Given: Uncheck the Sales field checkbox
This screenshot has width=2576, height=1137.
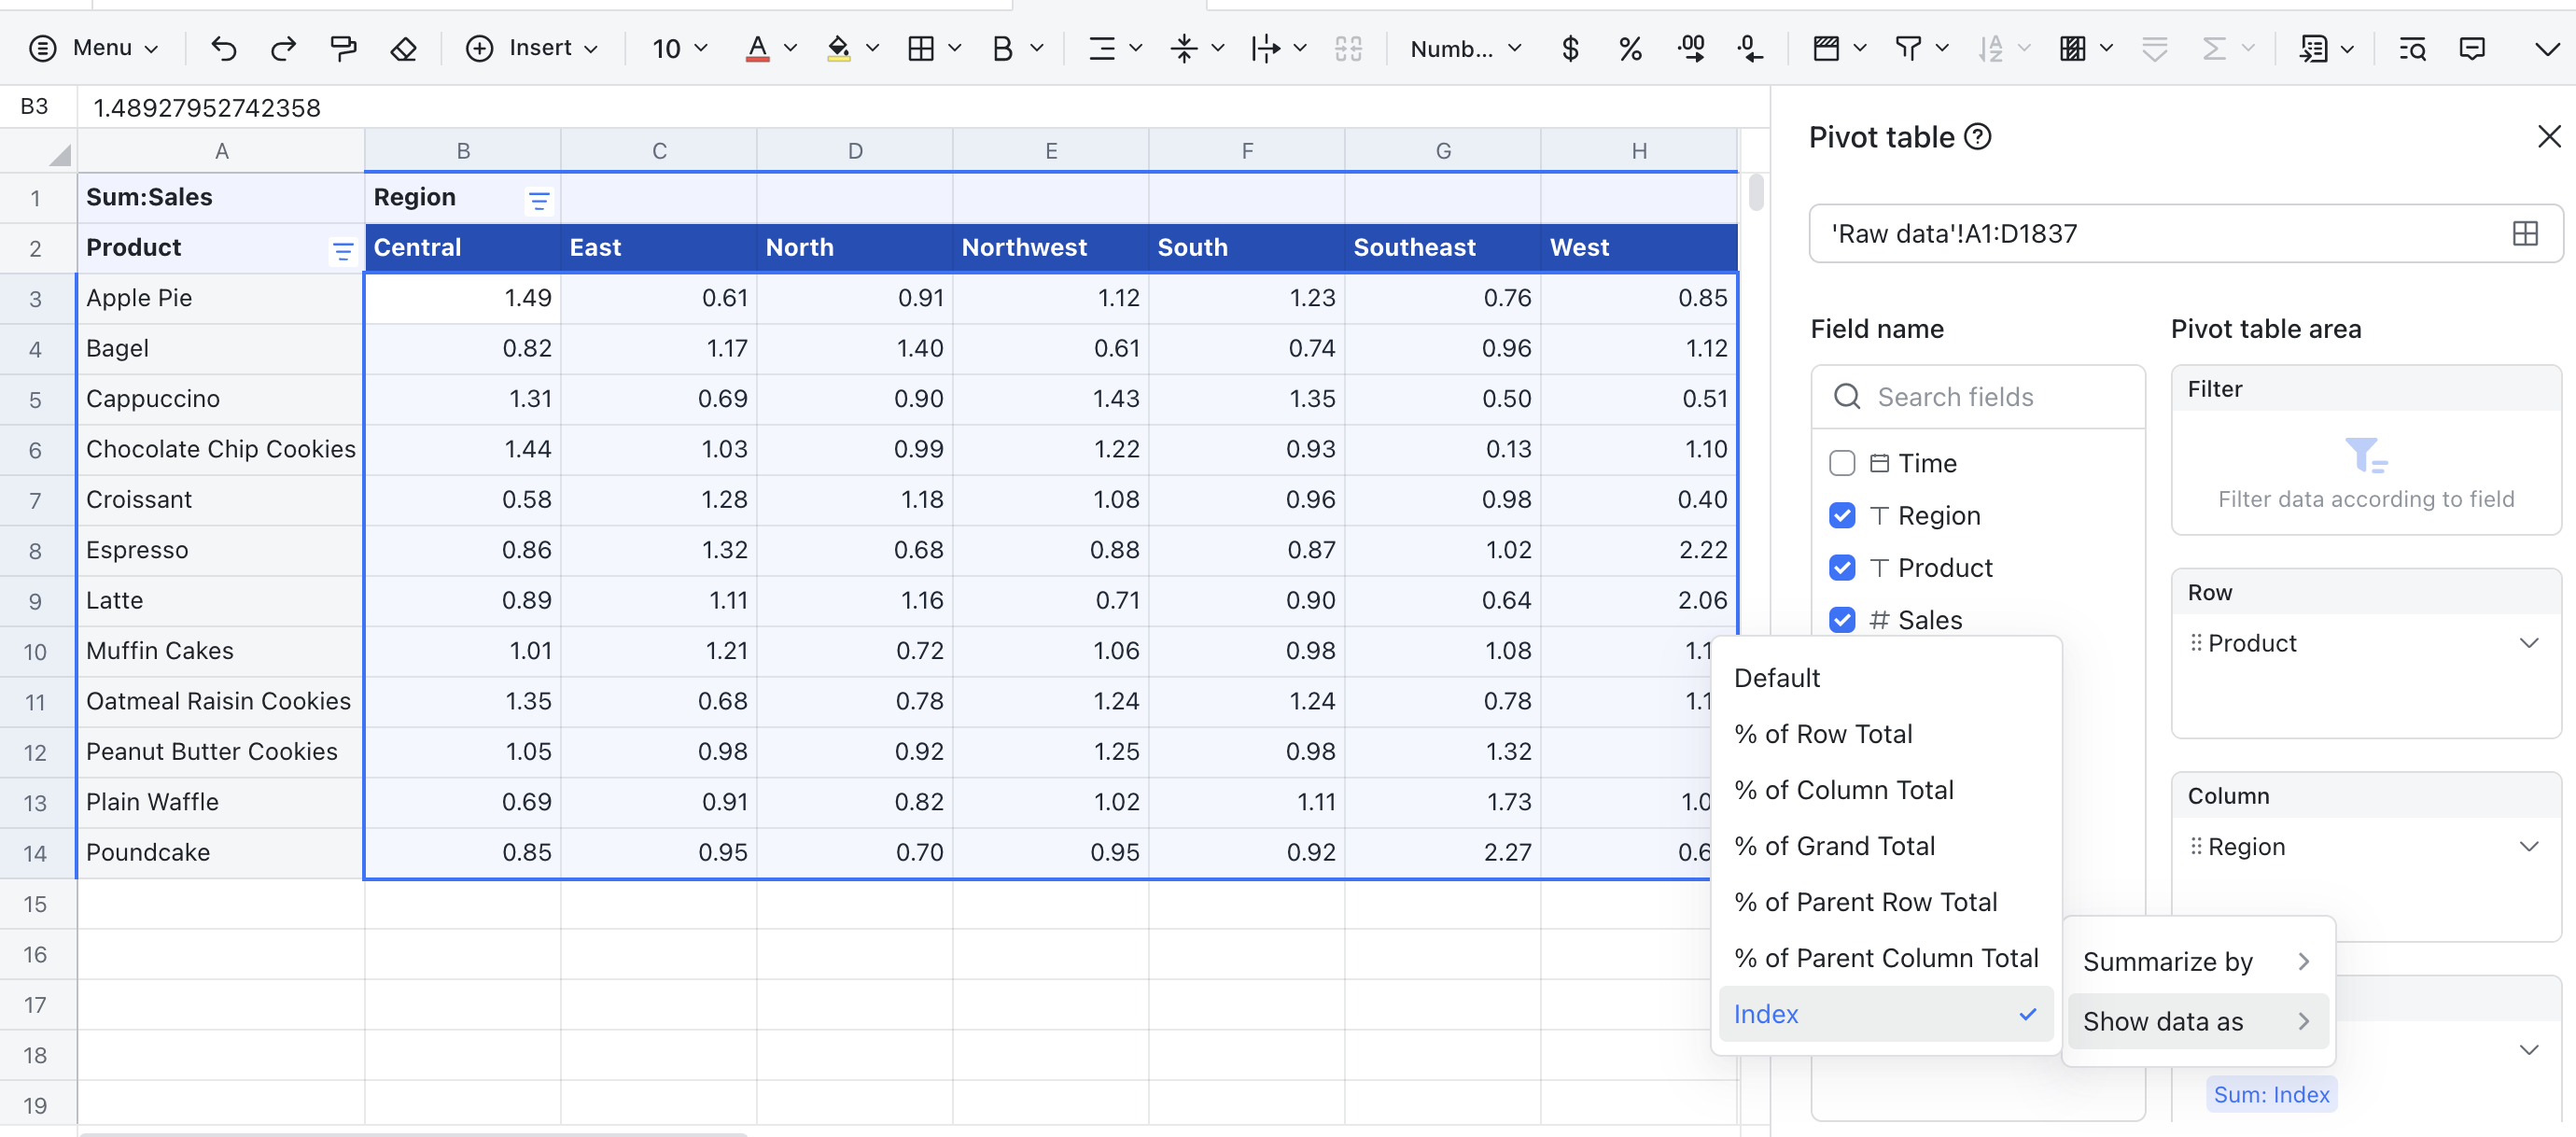Looking at the screenshot, I should pos(1843,620).
